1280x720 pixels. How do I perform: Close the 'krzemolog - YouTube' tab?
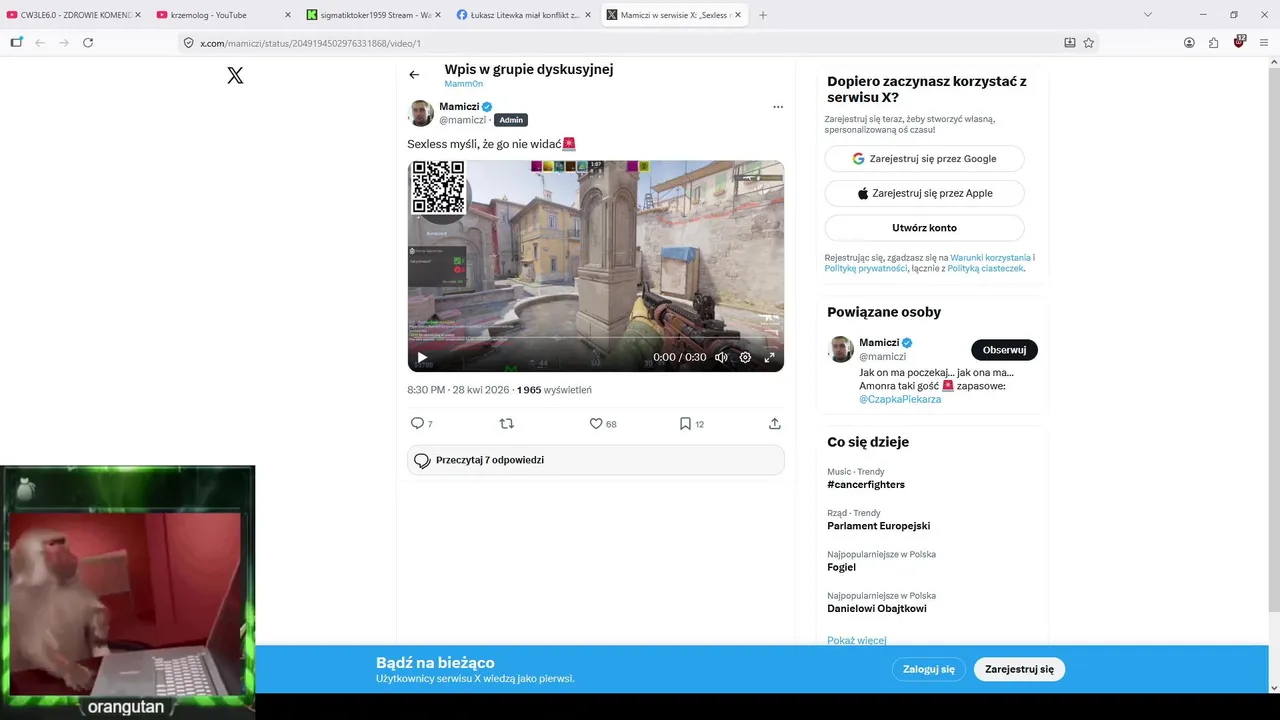pos(287,15)
